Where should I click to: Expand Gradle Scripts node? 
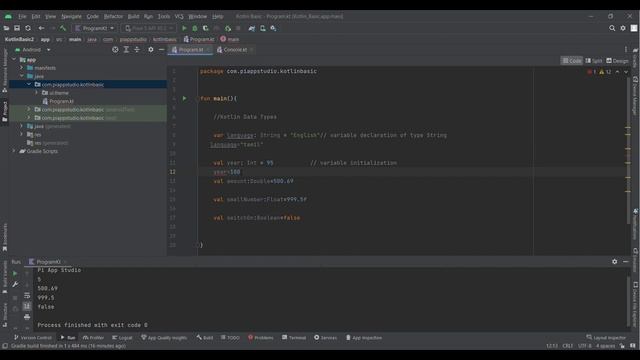pos(14,151)
